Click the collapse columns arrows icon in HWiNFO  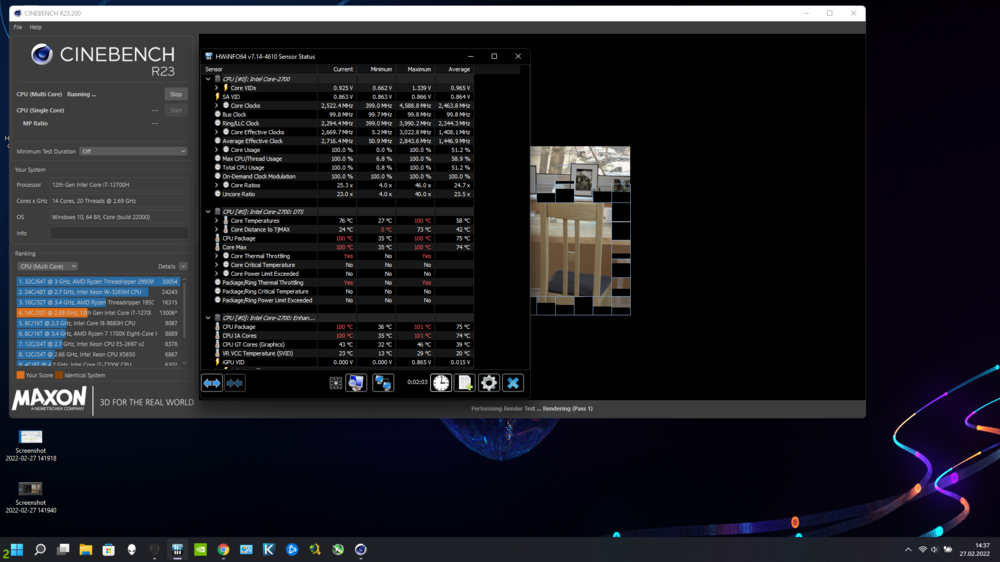(235, 383)
